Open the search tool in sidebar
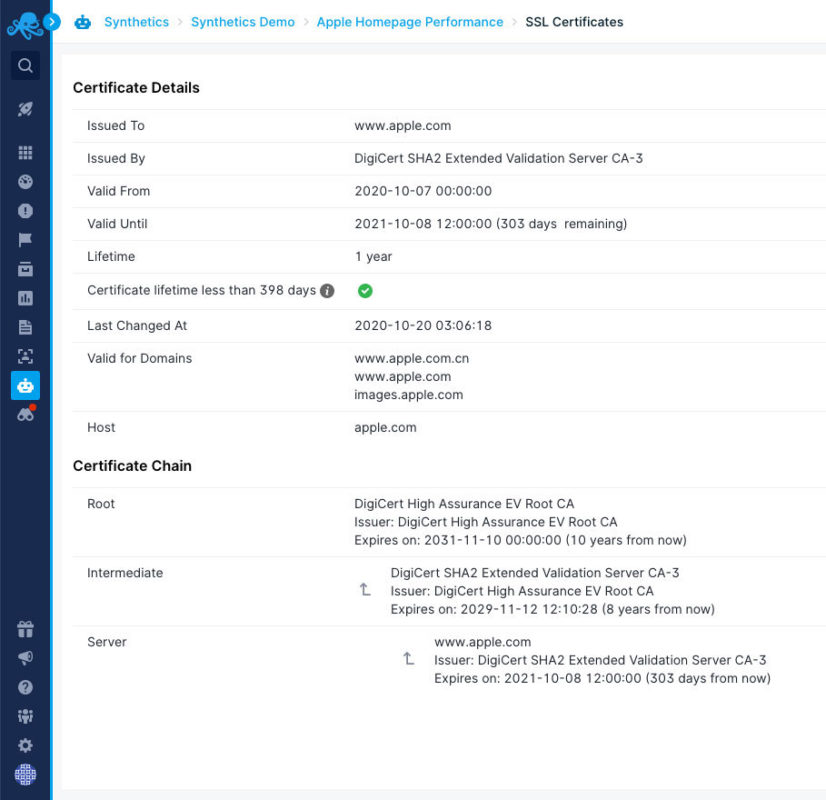 (x=25, y=65)
